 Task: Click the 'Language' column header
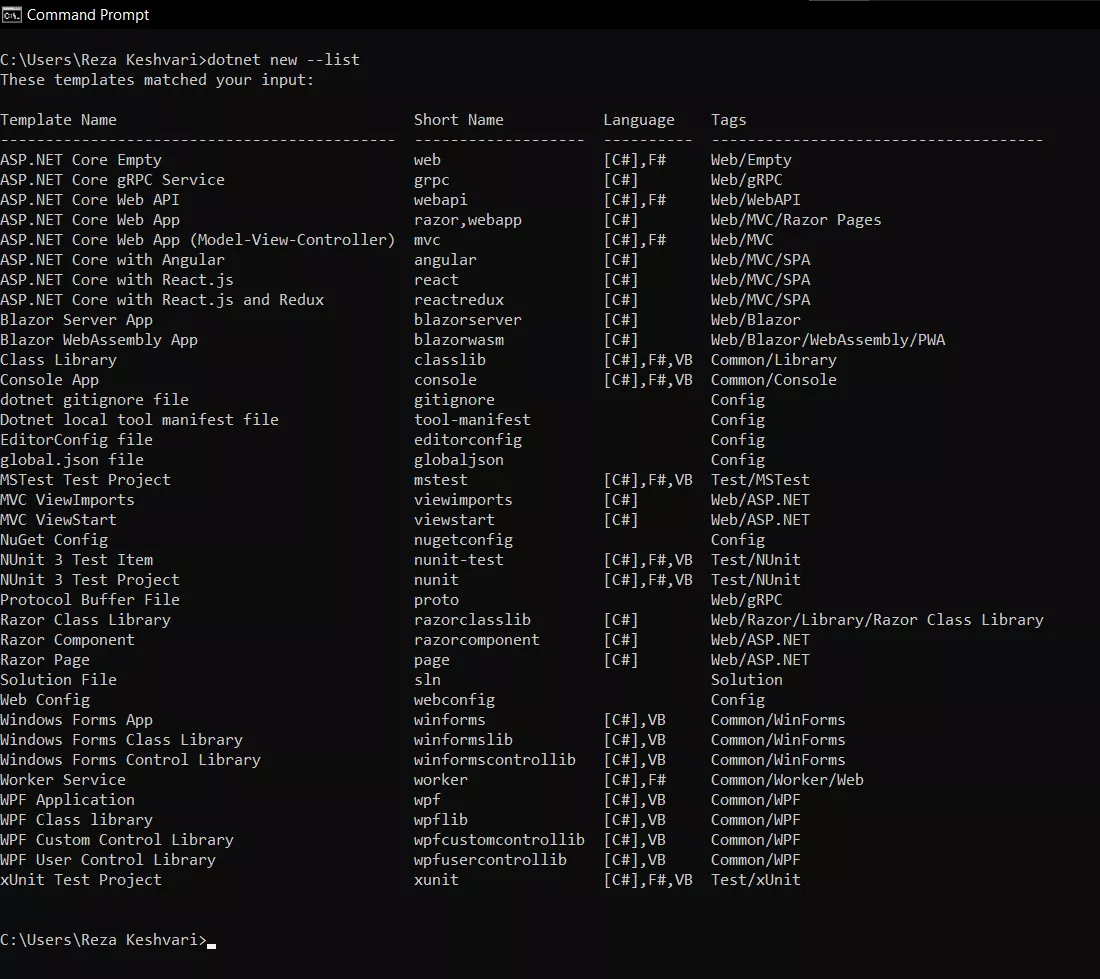(x=639, y=120)
